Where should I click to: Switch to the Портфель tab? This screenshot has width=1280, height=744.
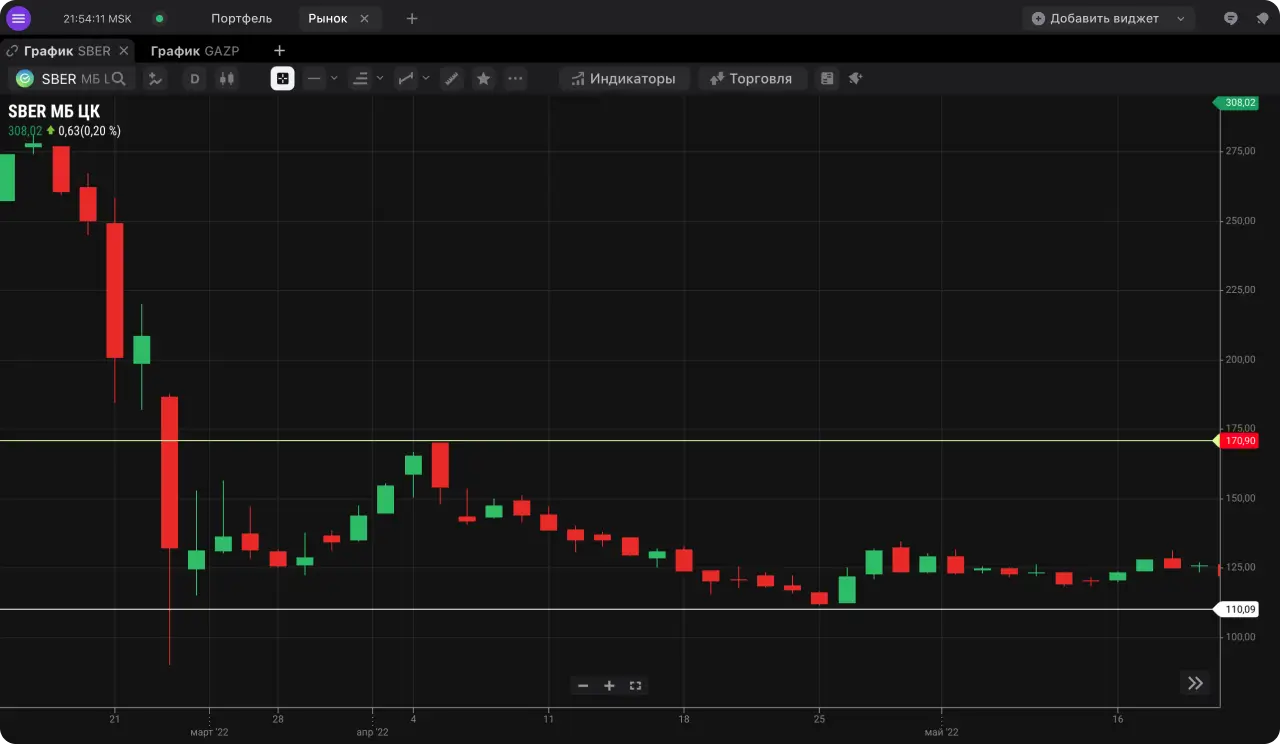point(241,18)
